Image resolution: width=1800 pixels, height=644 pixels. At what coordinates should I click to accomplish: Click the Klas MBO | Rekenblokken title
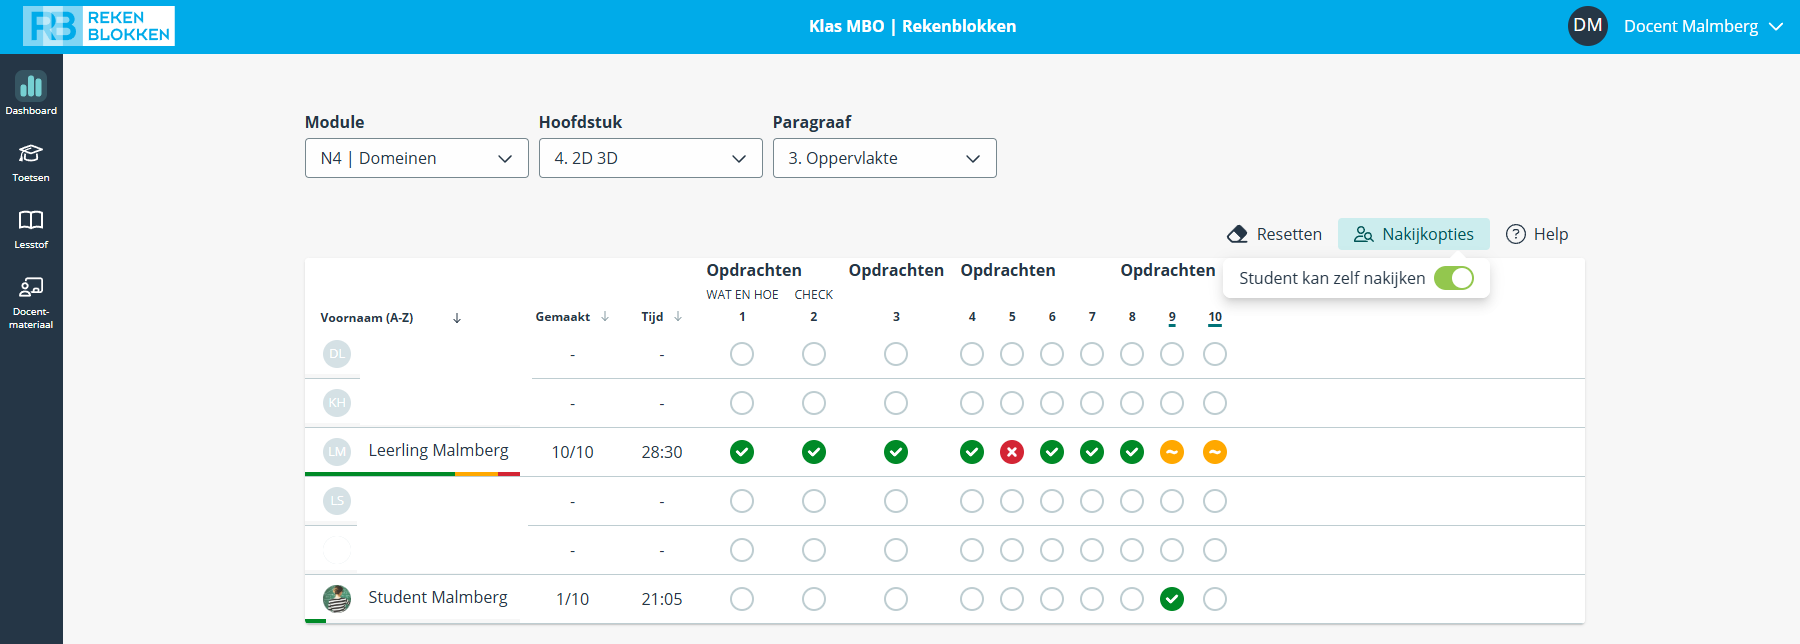tap(912, 26)
